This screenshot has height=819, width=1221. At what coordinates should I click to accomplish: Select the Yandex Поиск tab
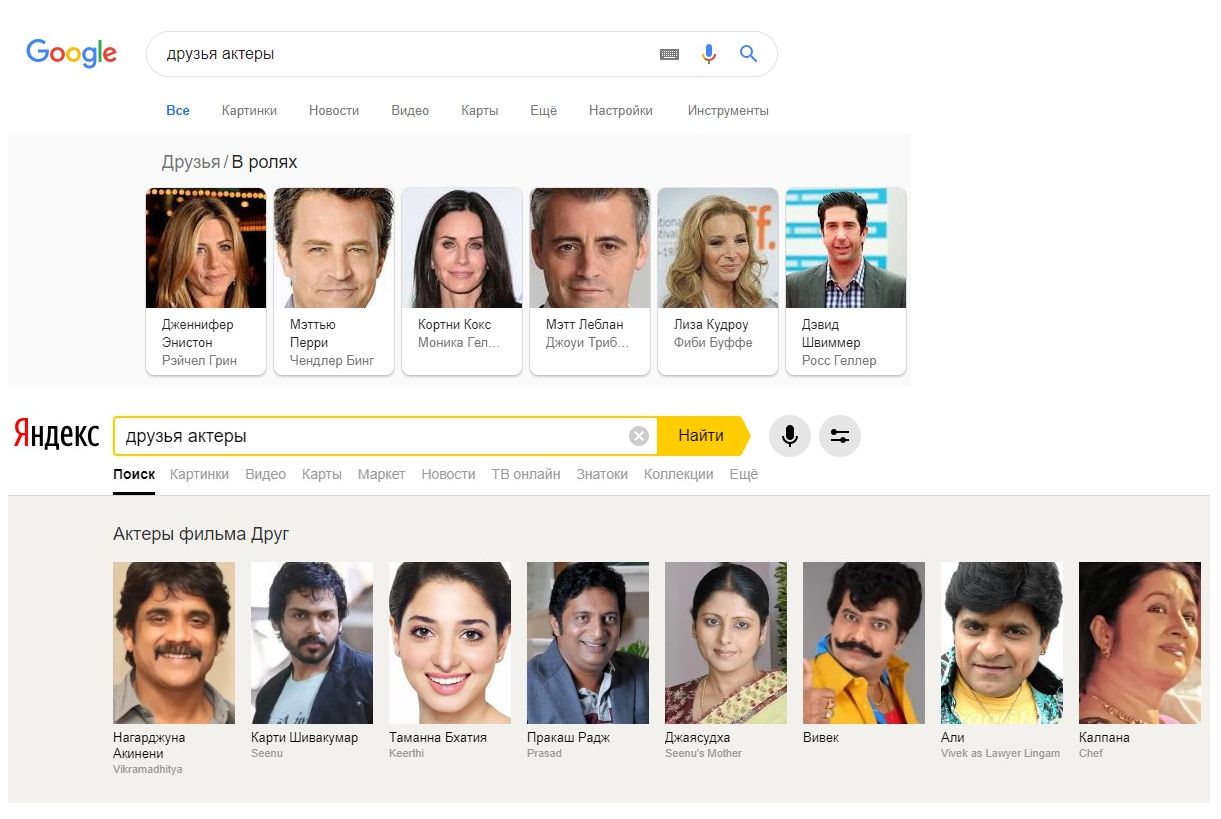pos(134,474)
